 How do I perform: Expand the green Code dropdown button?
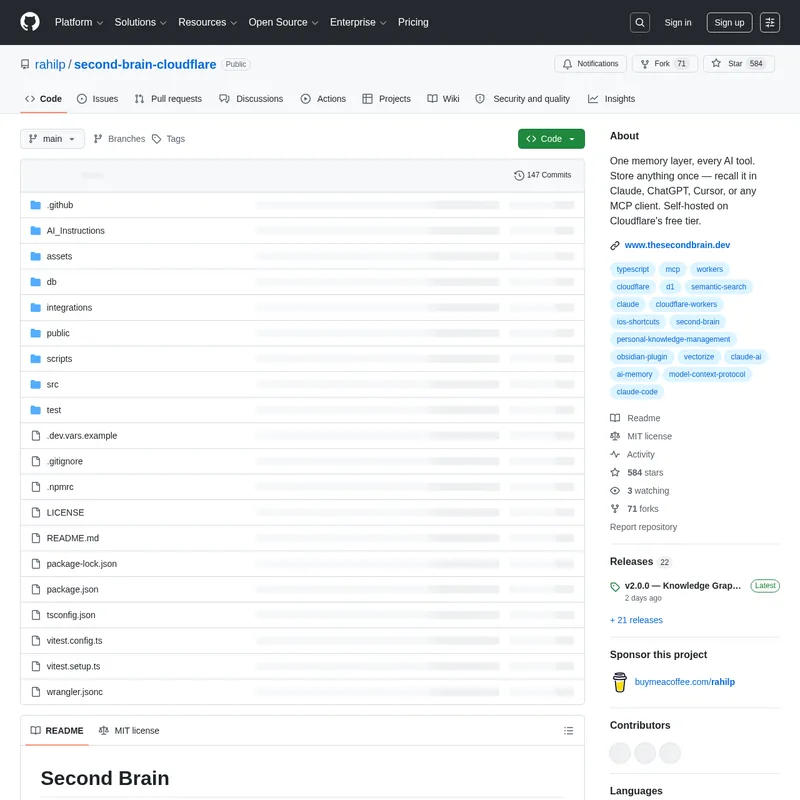coord(551,139)
